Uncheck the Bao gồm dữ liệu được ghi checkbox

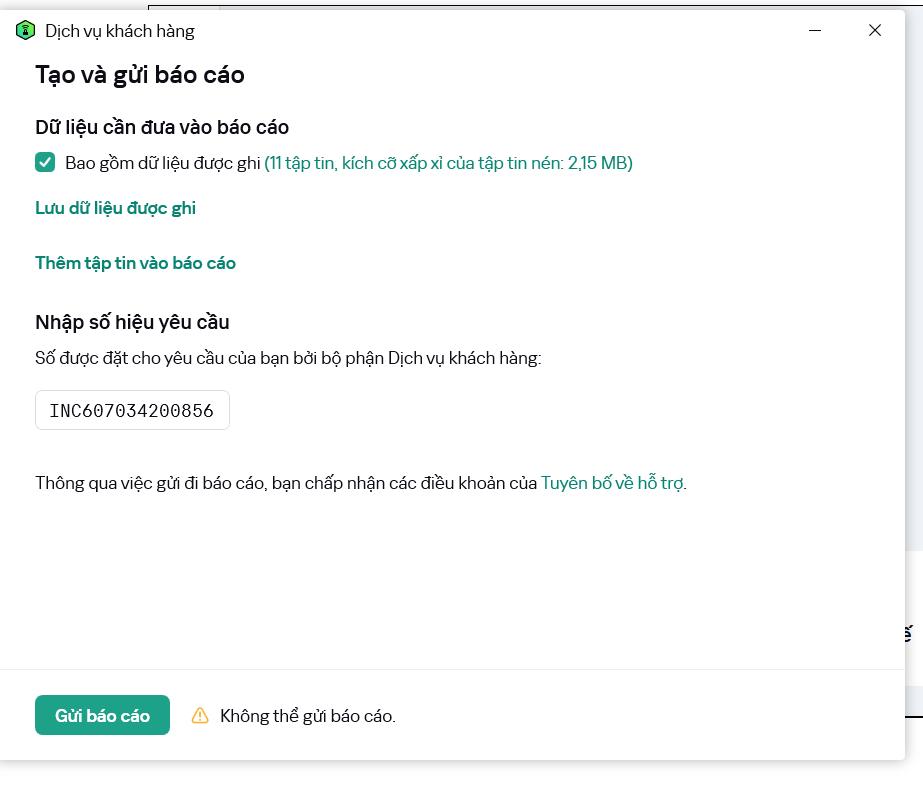pos(45,163)
